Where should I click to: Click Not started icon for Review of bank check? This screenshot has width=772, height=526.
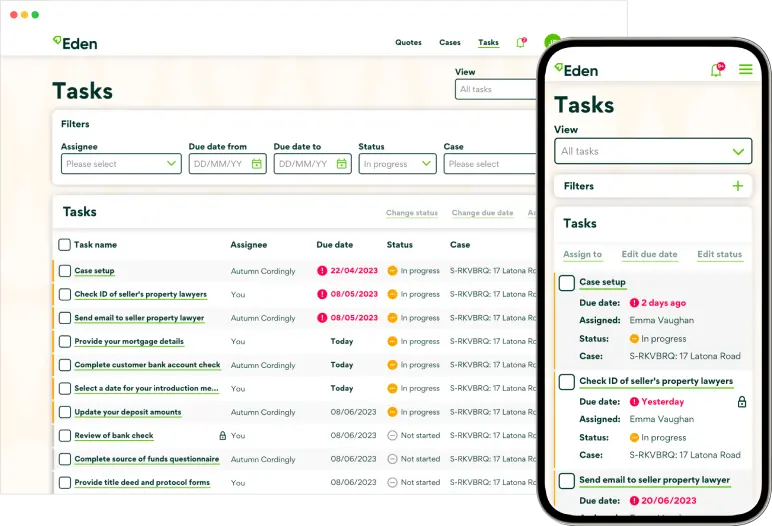[x=392, y=435]
